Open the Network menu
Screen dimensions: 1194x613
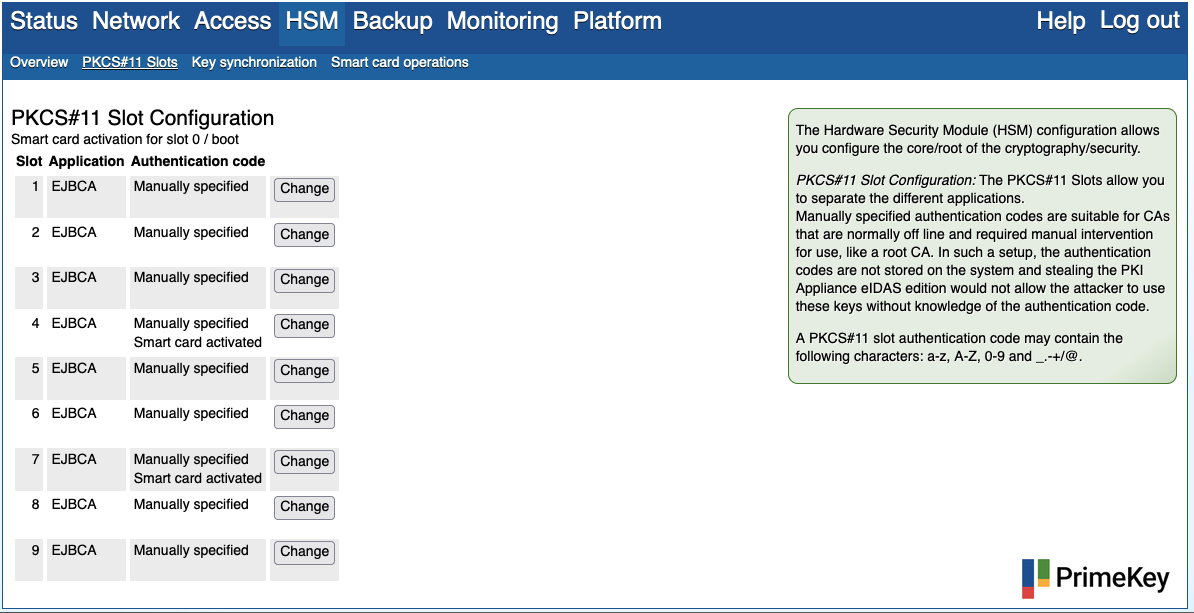136,21
